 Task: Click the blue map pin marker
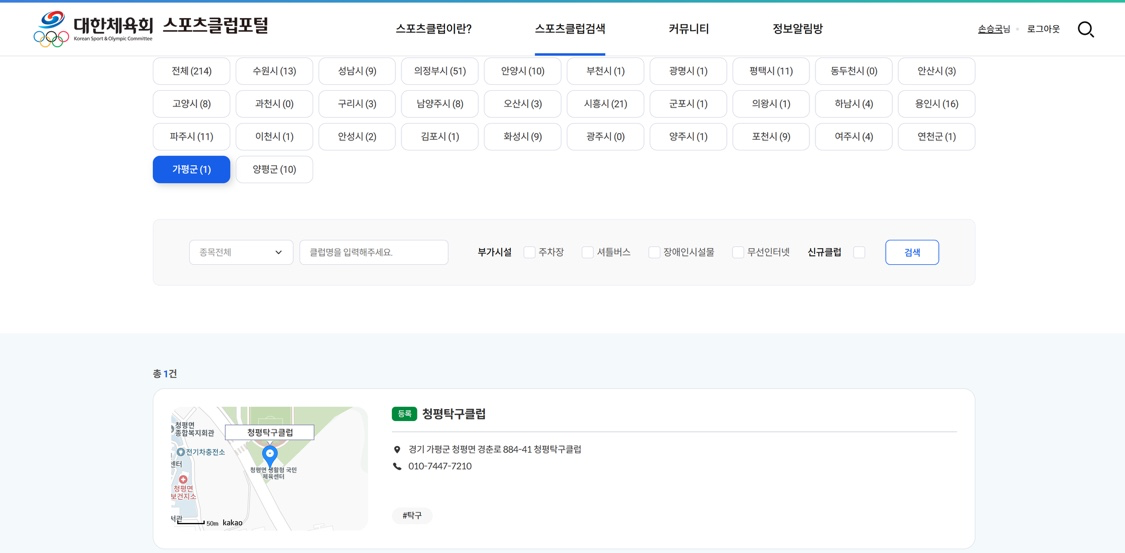(x=269, y=455)
